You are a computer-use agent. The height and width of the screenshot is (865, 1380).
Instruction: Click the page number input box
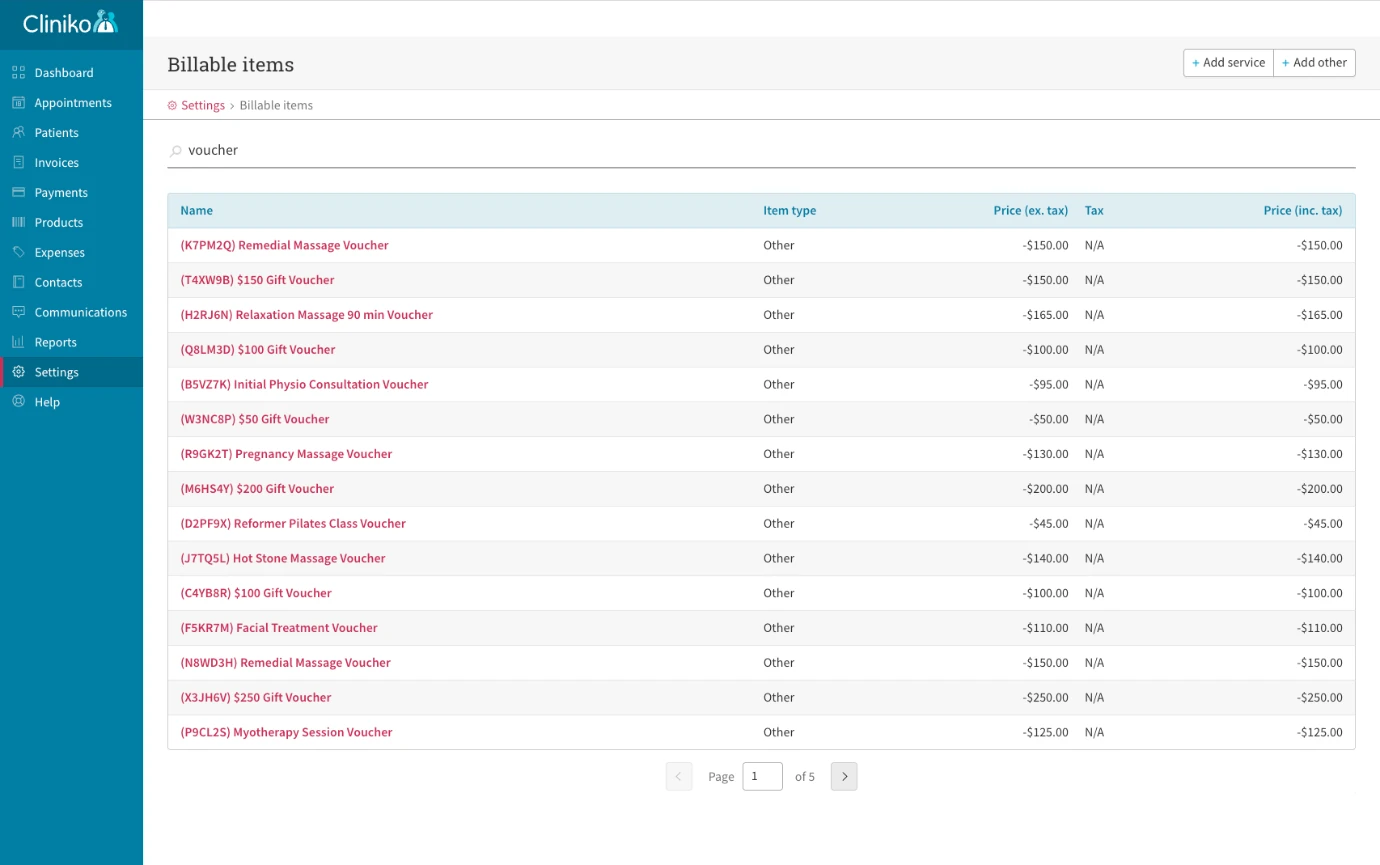762,776
